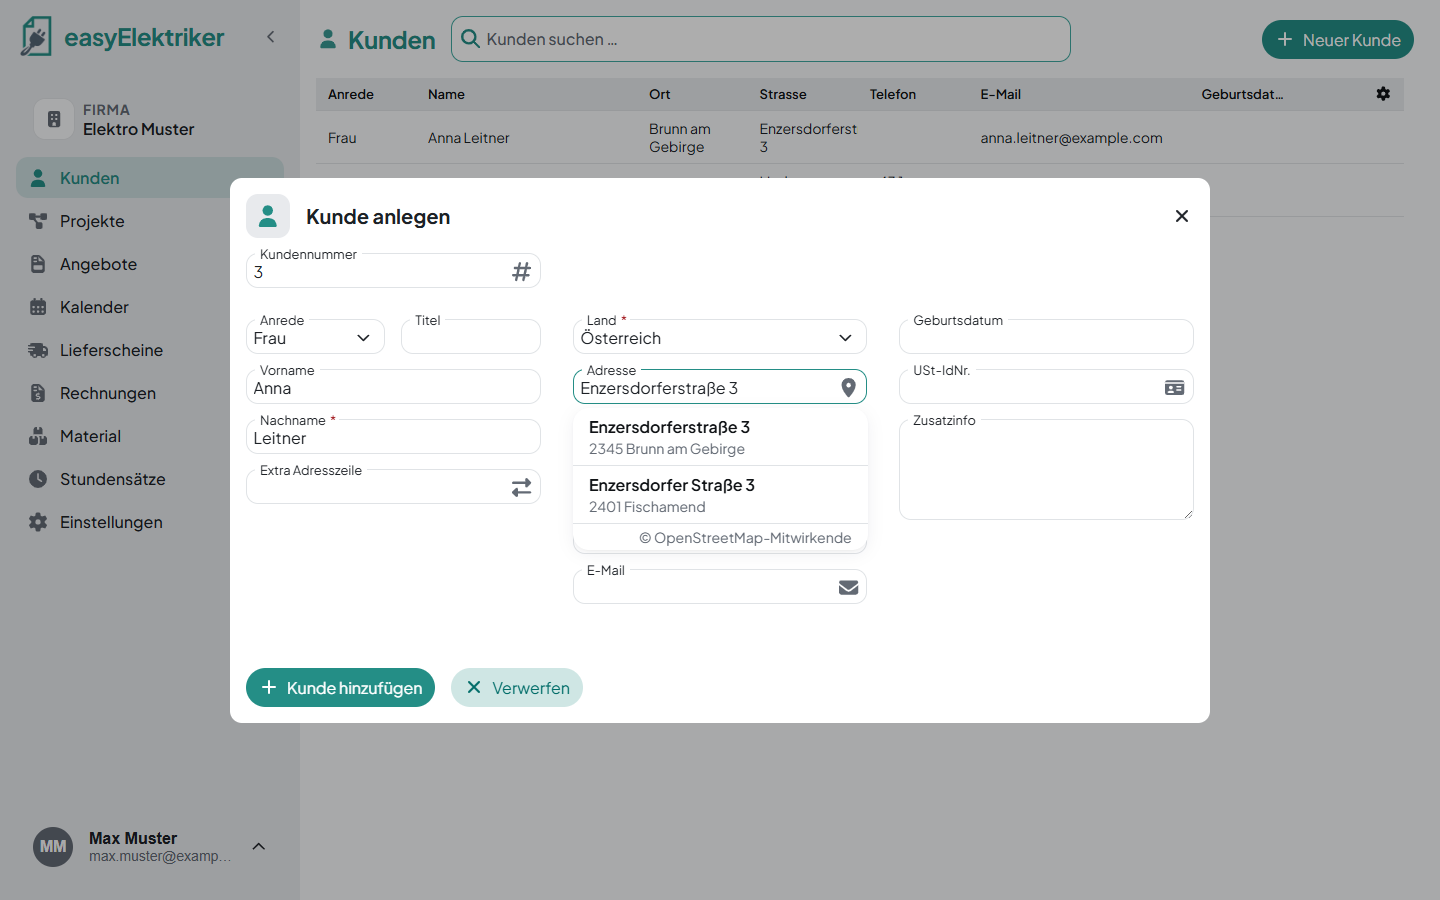
Task: Open the Anrede dropdown
Action: click(x=315, y=337)
